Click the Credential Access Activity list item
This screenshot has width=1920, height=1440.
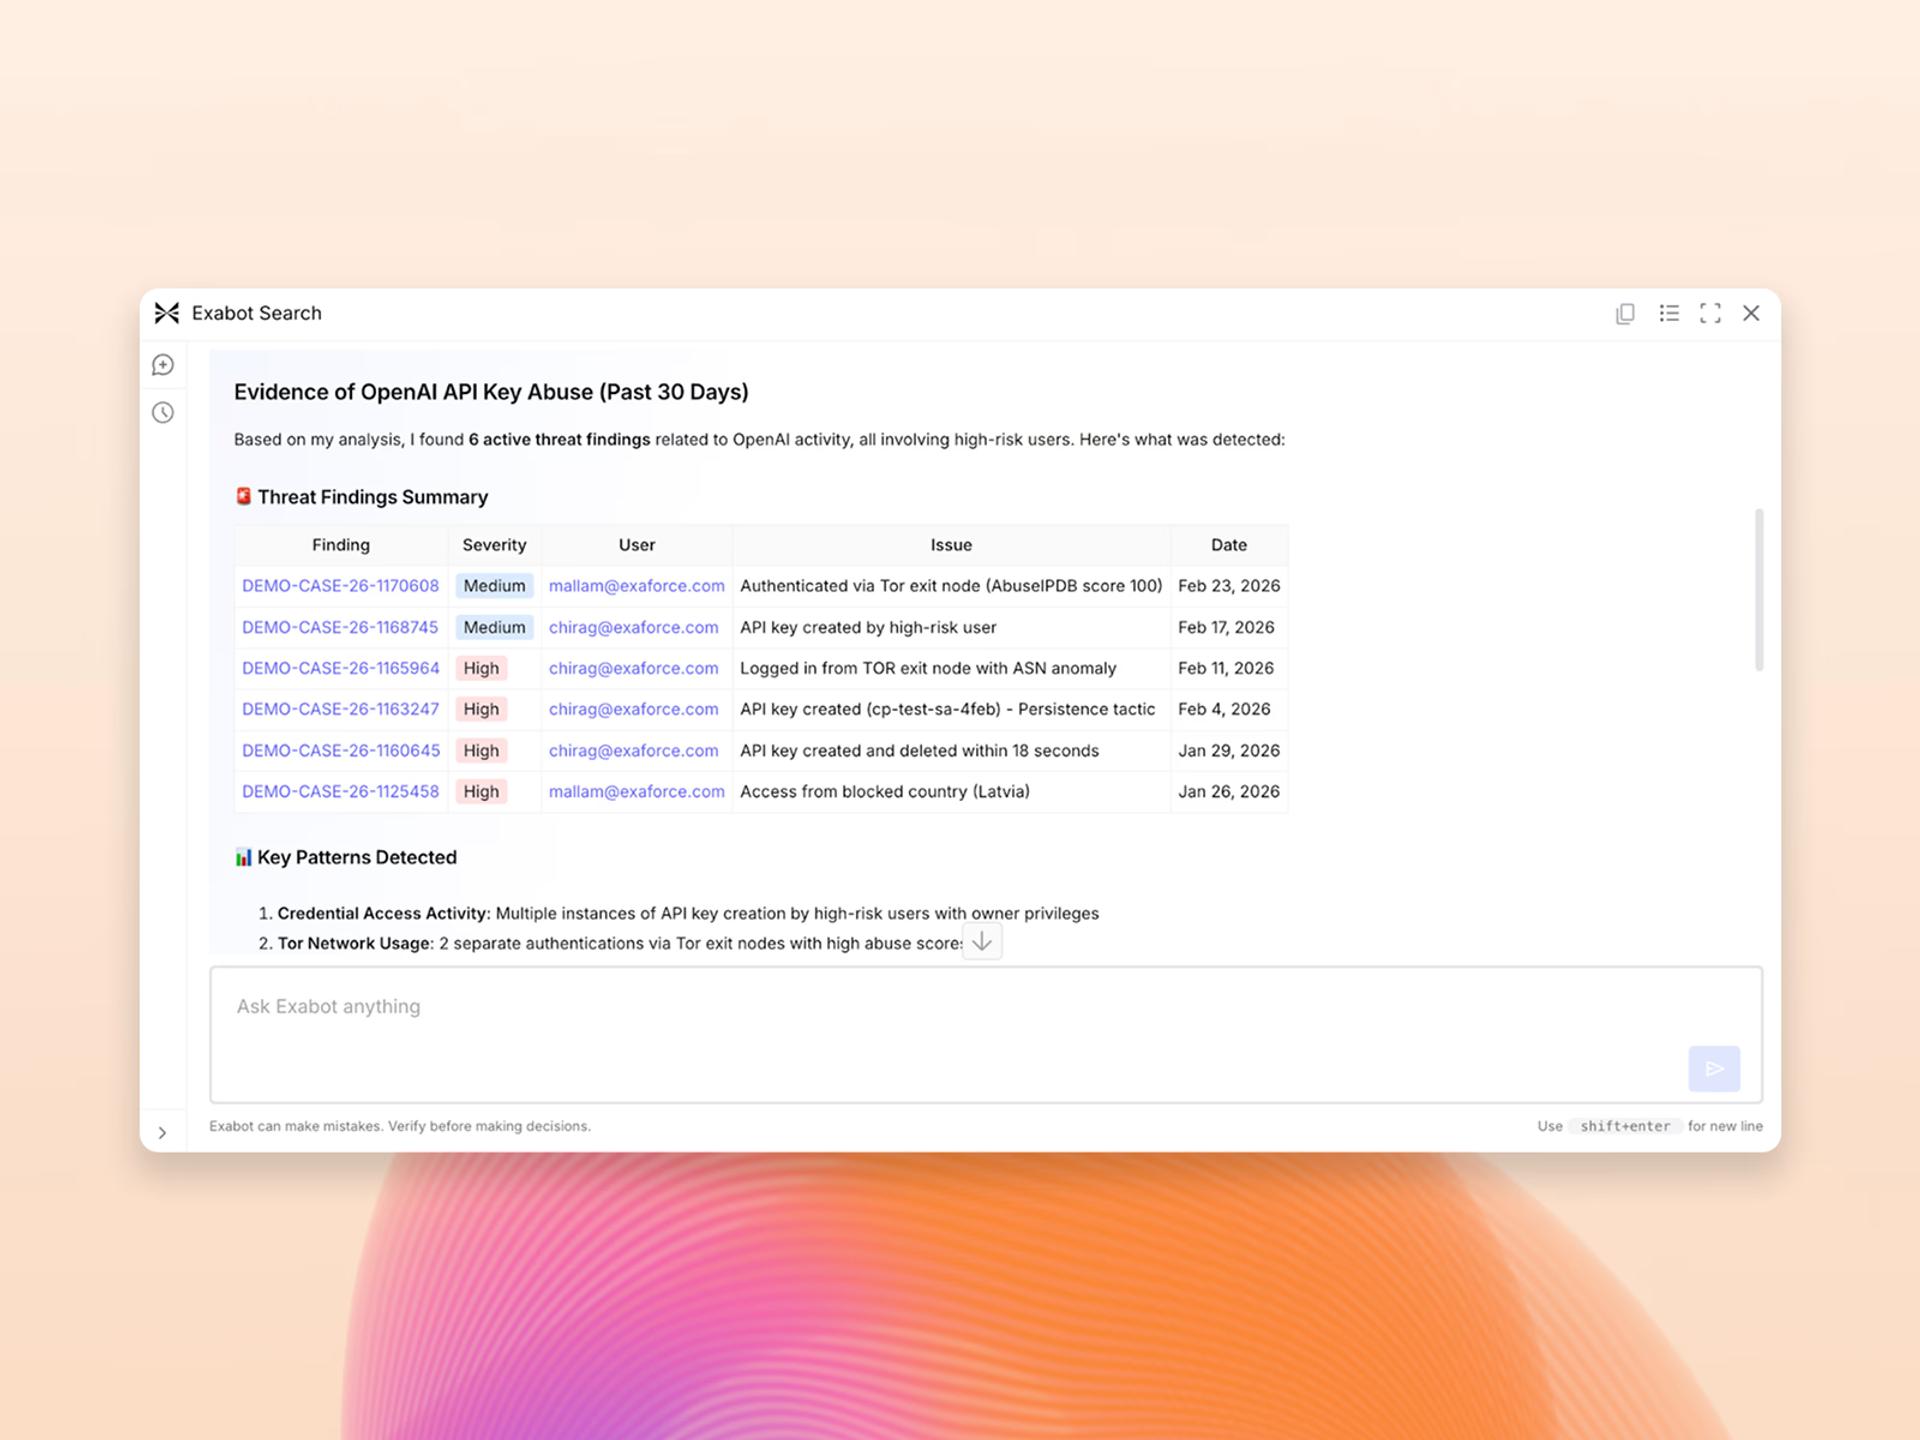click(x=688, y=913)
